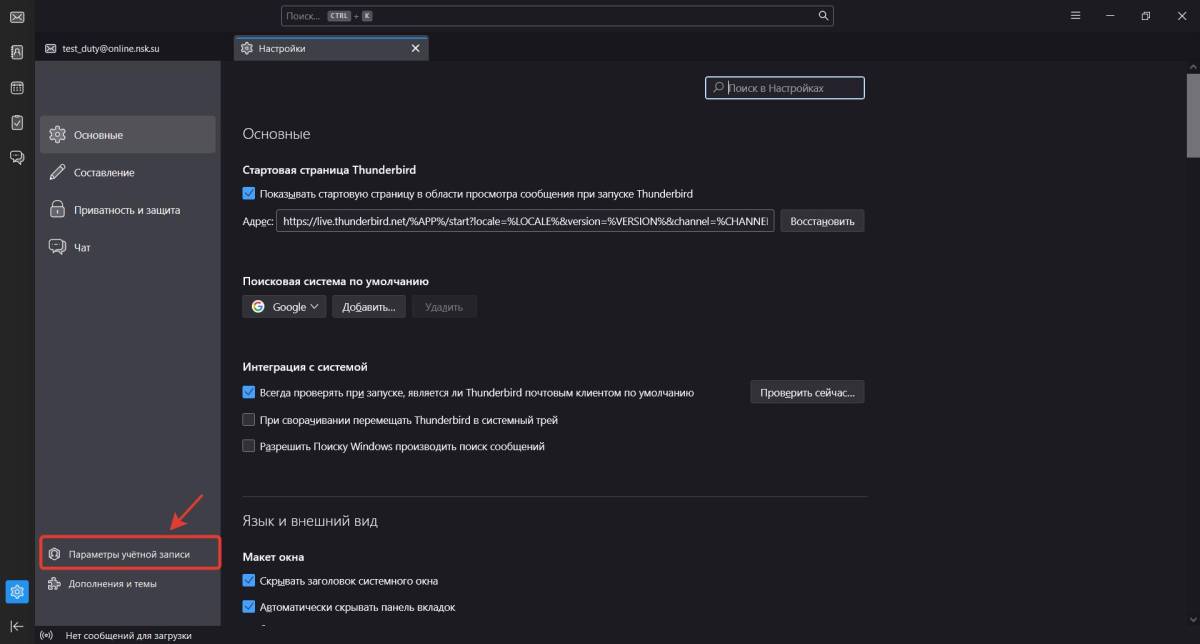Select the Составление settings category

tap(104, 173)
